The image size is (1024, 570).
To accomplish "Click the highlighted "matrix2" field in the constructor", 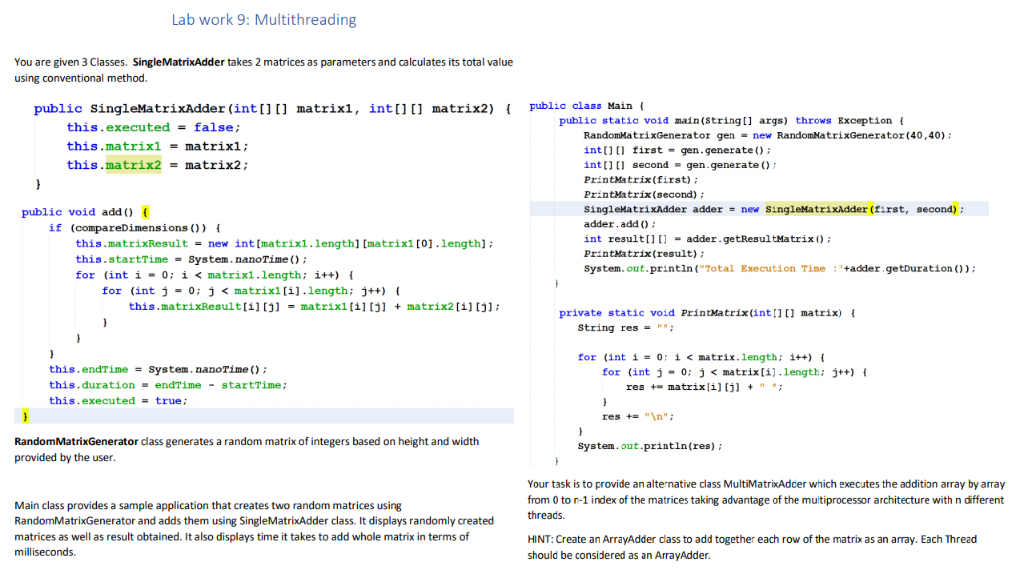I will pyautogui.click(x=133, y=165).
